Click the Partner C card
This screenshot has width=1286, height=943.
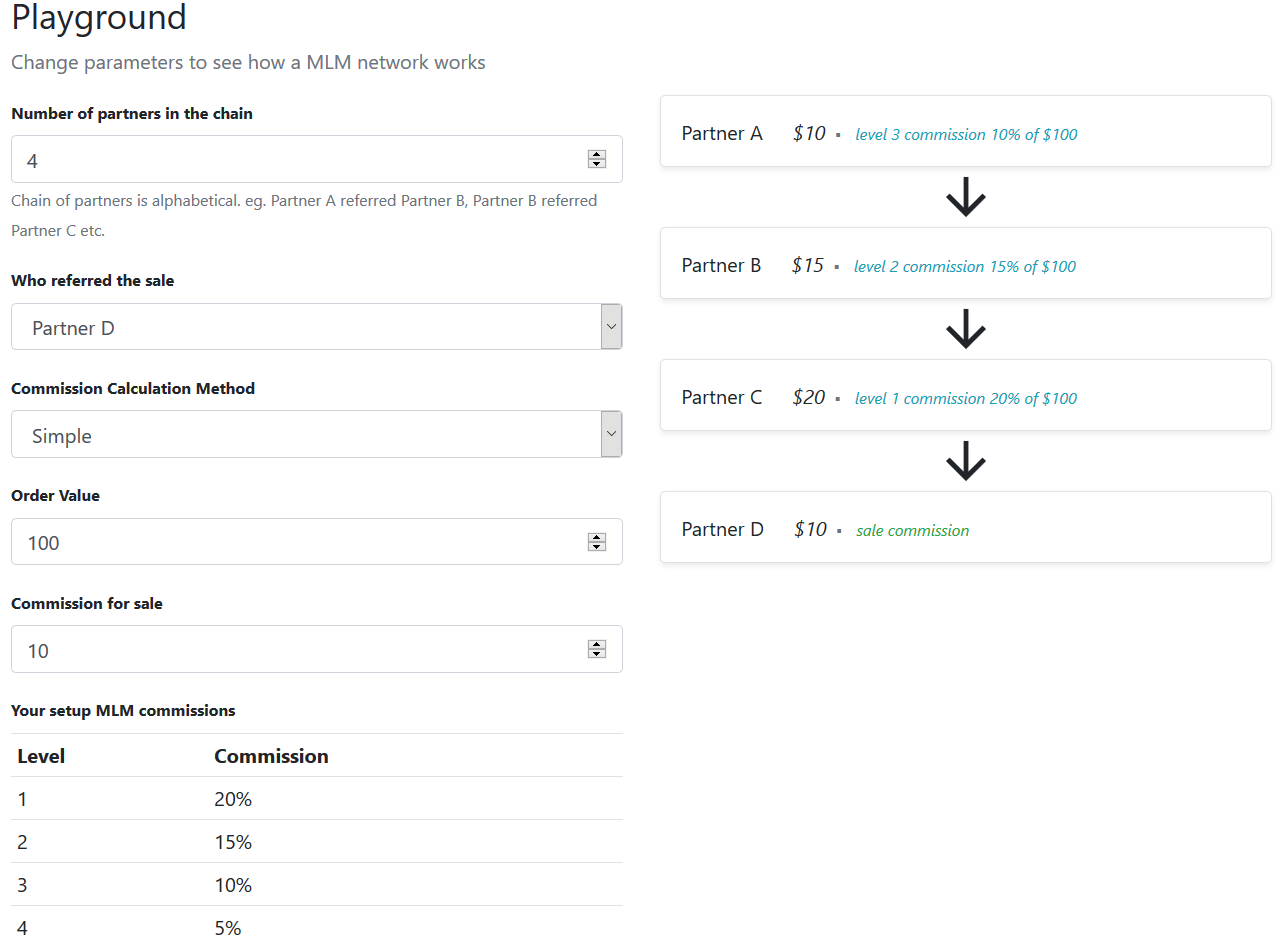coord(965,396)
